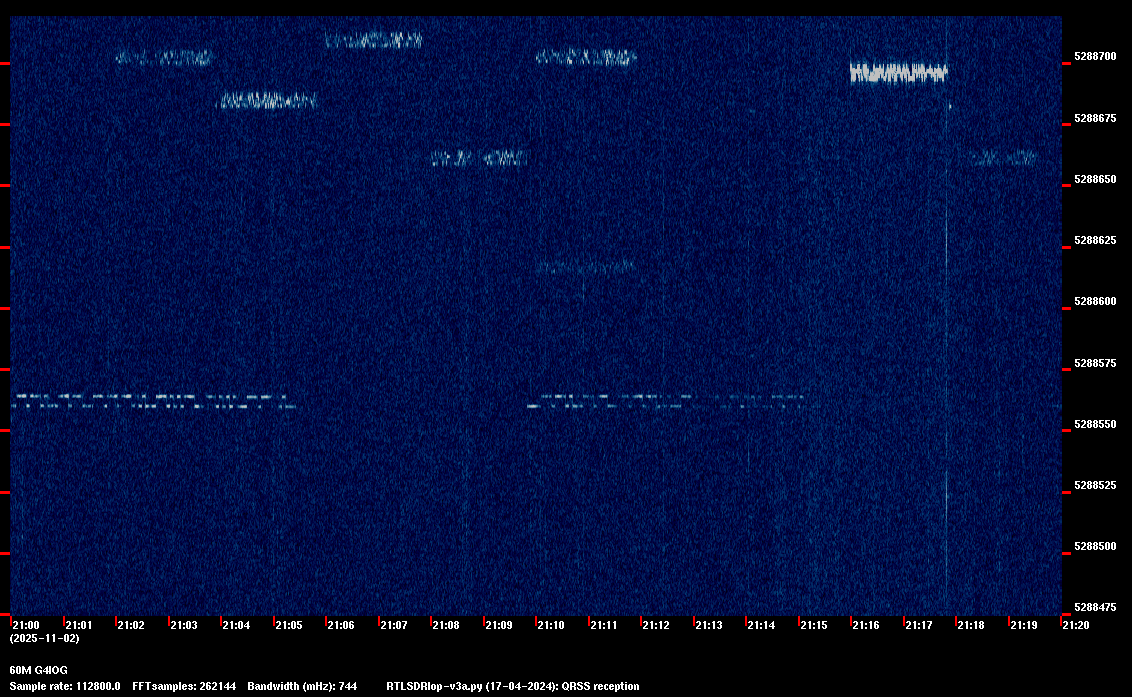Click the 5288500 frequency label
The height and width of the screenshot is (697, 1132).
click(x=1095, y=547)
